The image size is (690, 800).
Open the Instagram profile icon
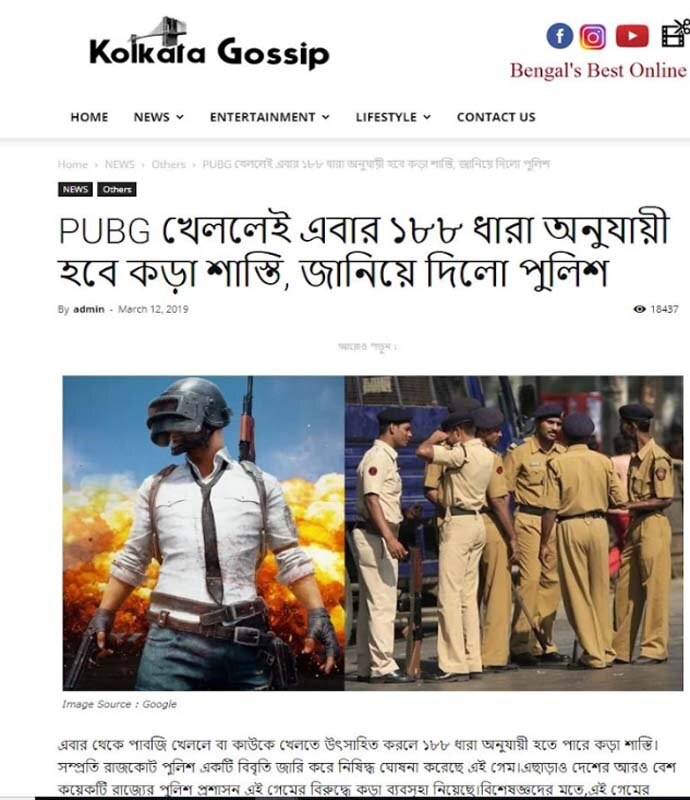pos(593,37)
